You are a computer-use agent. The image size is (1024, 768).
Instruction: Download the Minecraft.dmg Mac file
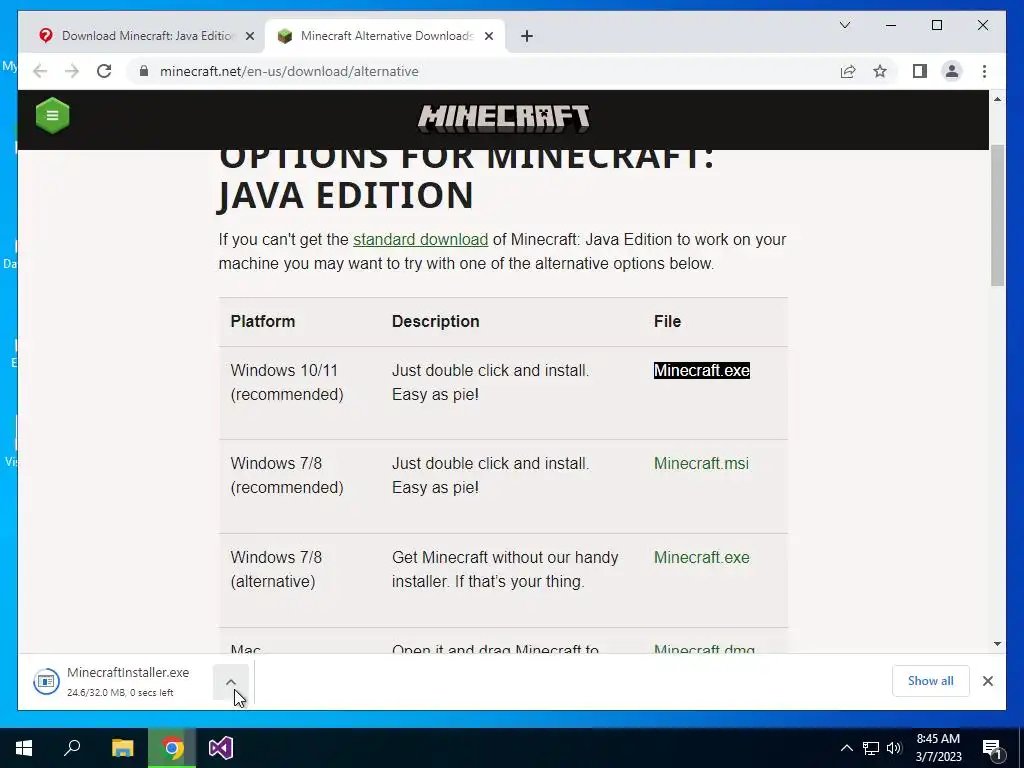point(704,649)
